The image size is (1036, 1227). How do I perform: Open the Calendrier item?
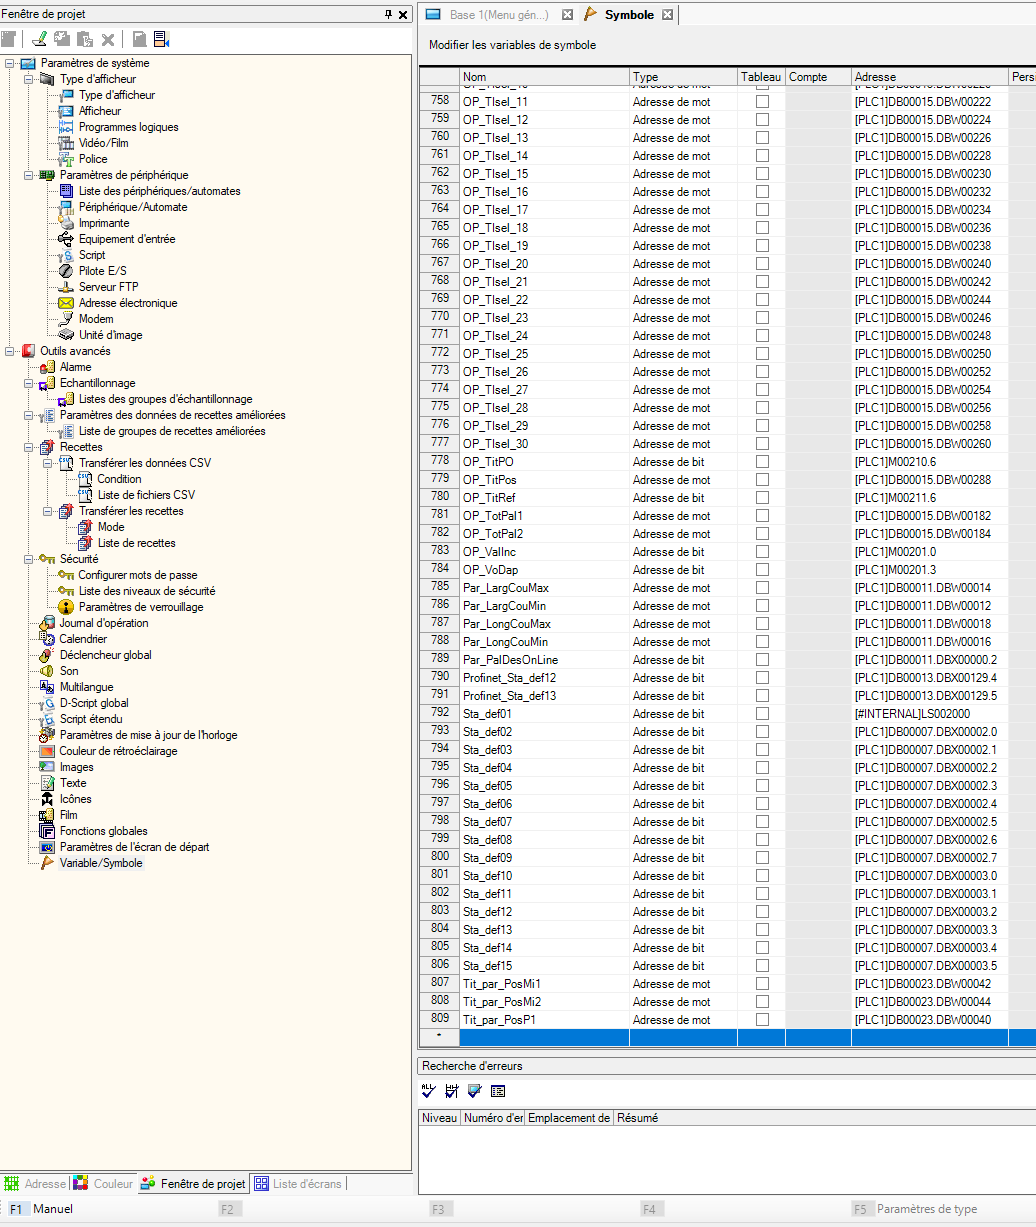point(82,639)
